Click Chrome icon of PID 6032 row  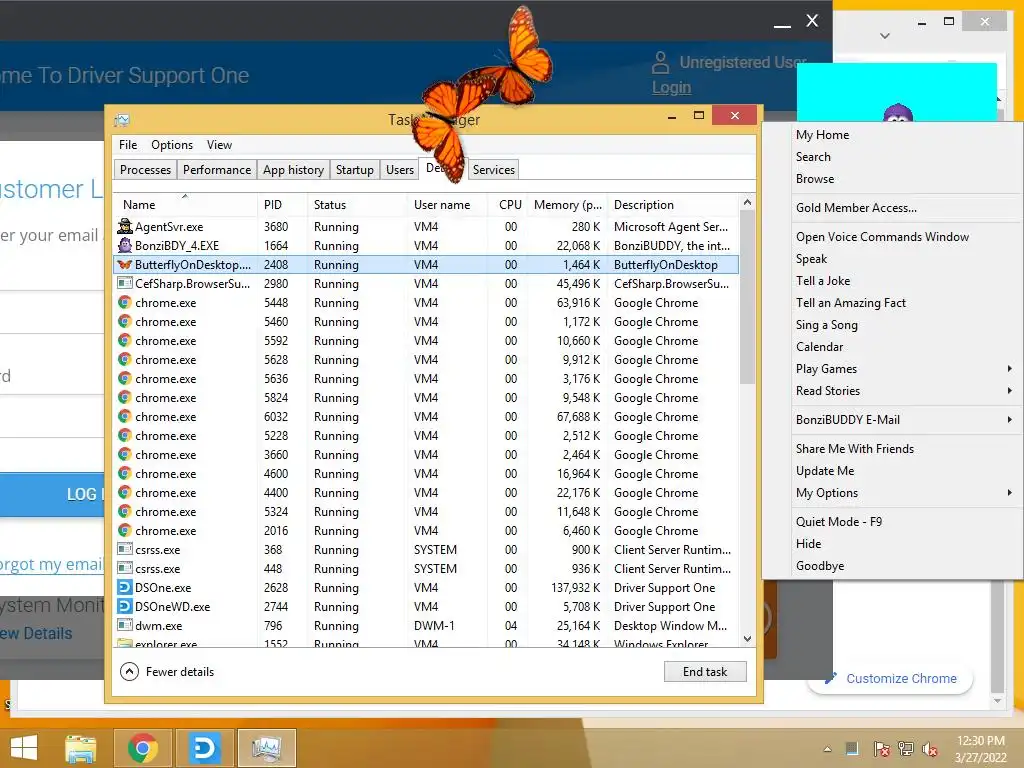pyautogui.click(x=125, y=417)
